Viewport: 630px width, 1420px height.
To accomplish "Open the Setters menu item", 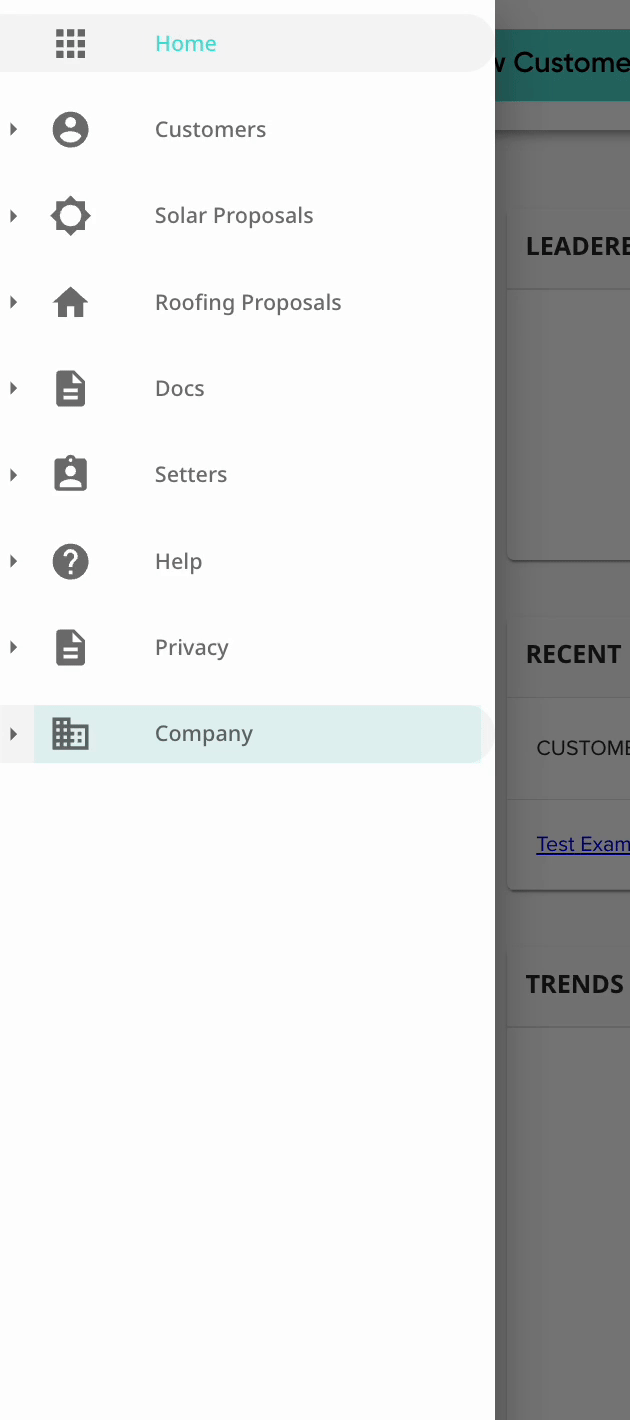I will (x=191, y=475).
